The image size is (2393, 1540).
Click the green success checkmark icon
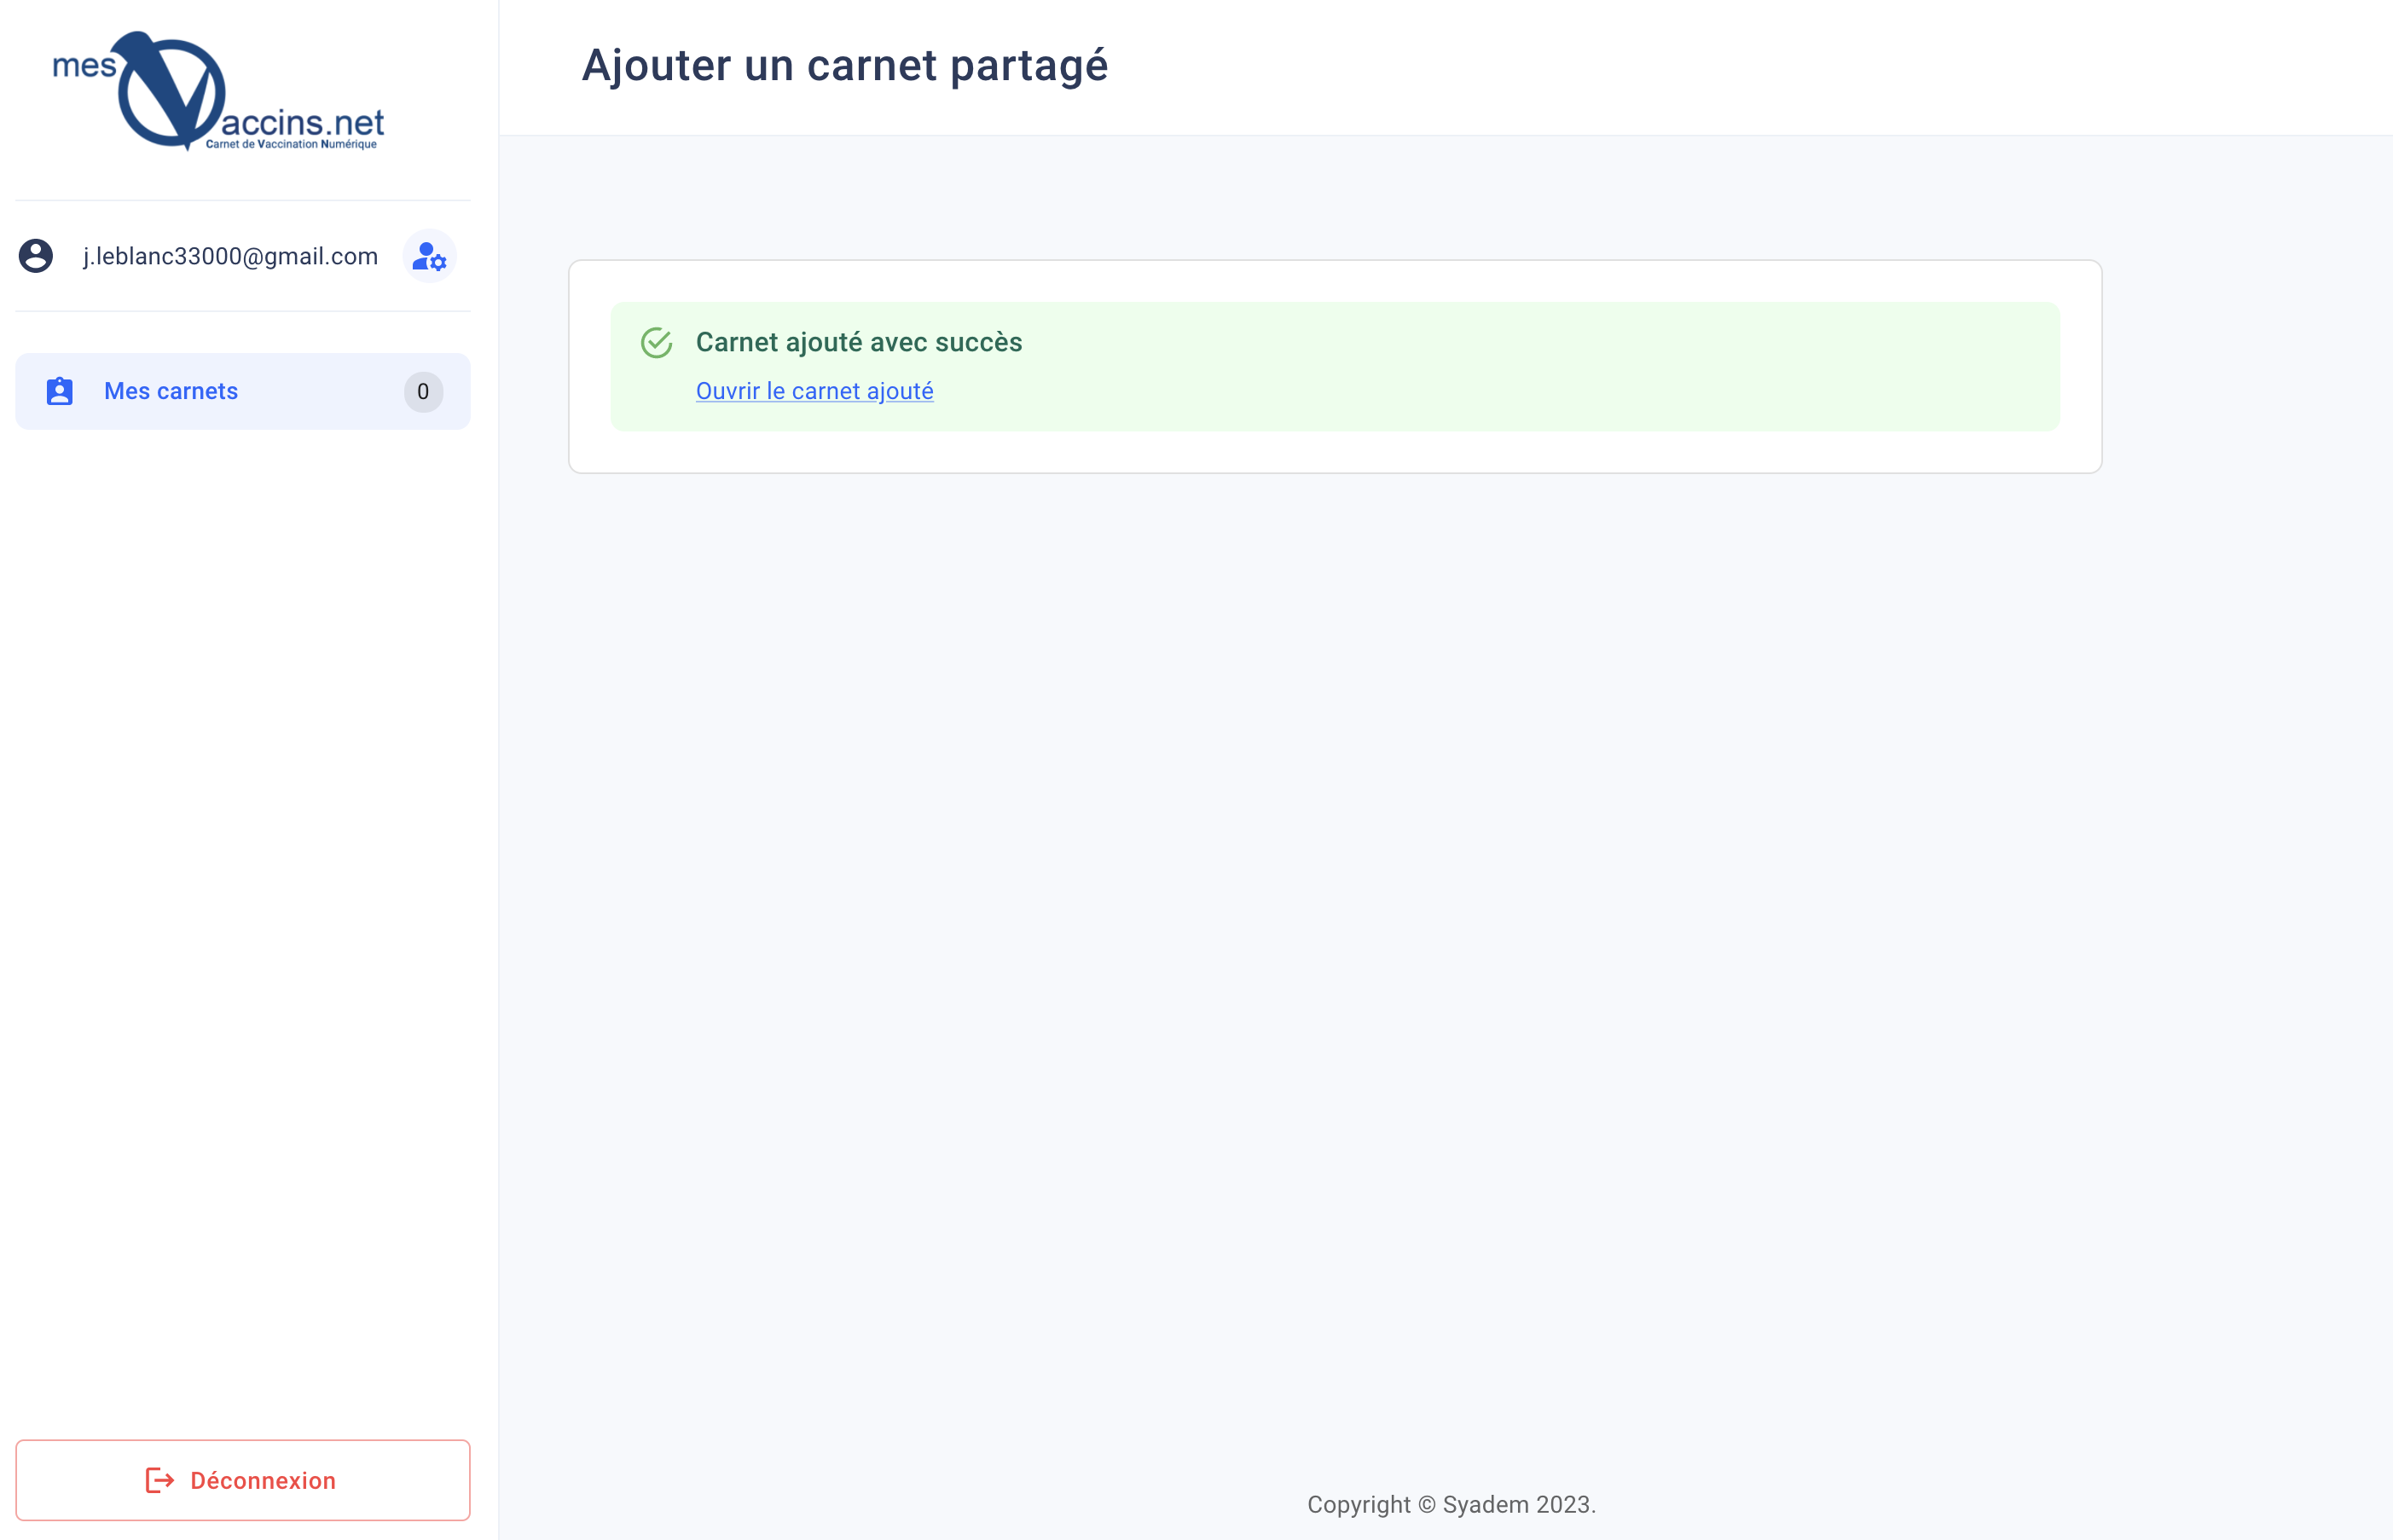click(x=657, y=343)
